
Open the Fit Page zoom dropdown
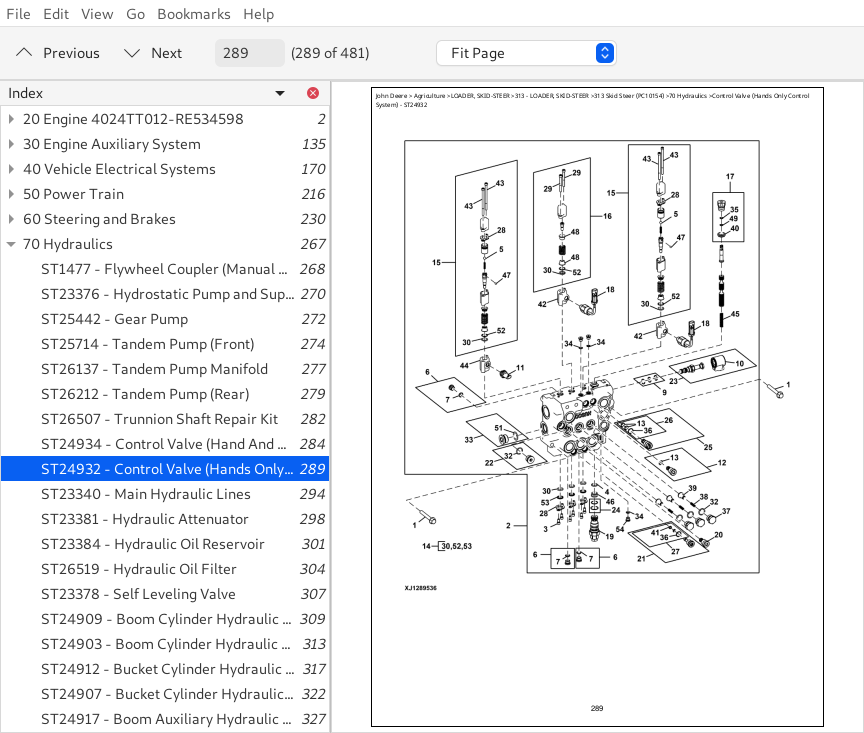click(x=526, y=53)
